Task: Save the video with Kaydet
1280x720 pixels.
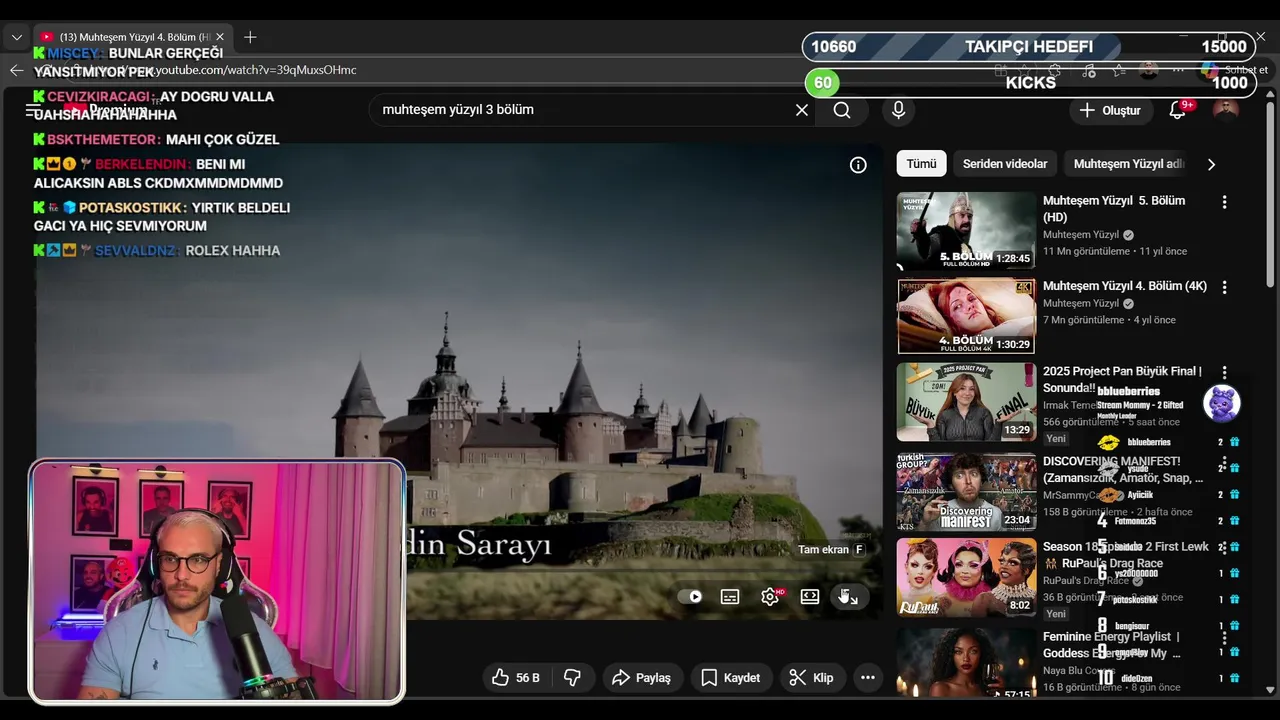Action: point(730,678)
